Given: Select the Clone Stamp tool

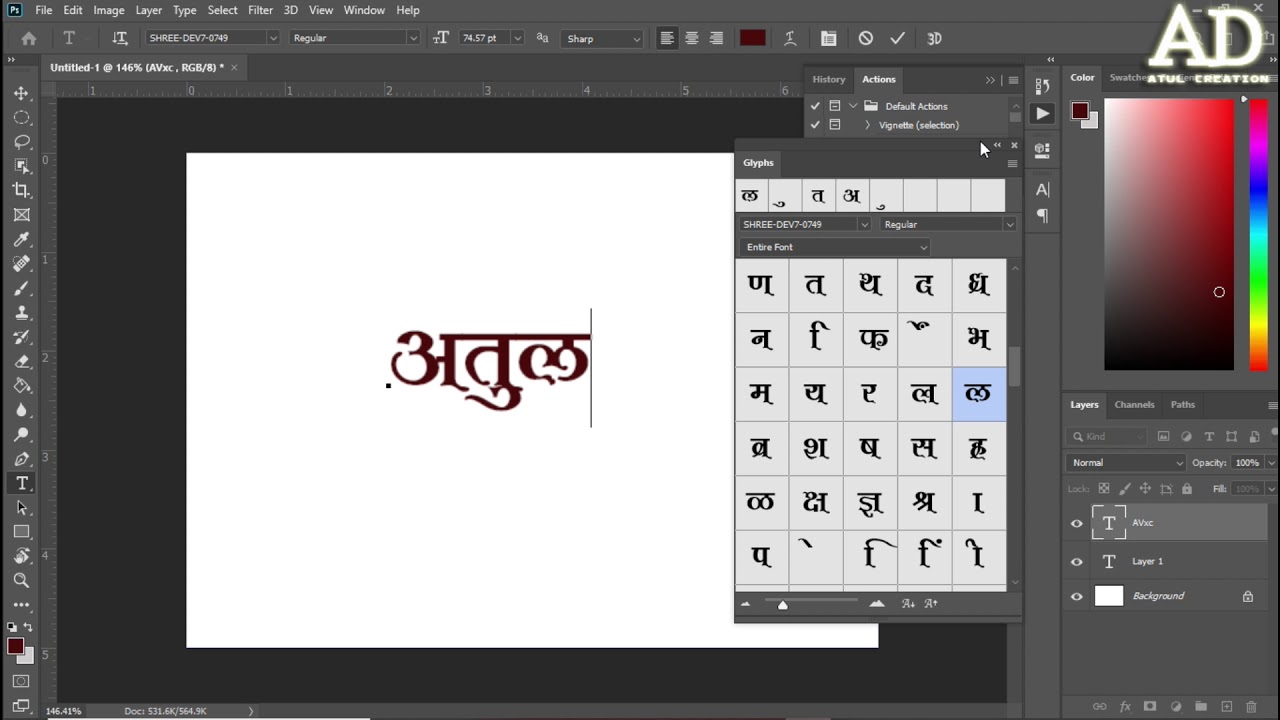Looking at the screenshot, I should (21, 312).
